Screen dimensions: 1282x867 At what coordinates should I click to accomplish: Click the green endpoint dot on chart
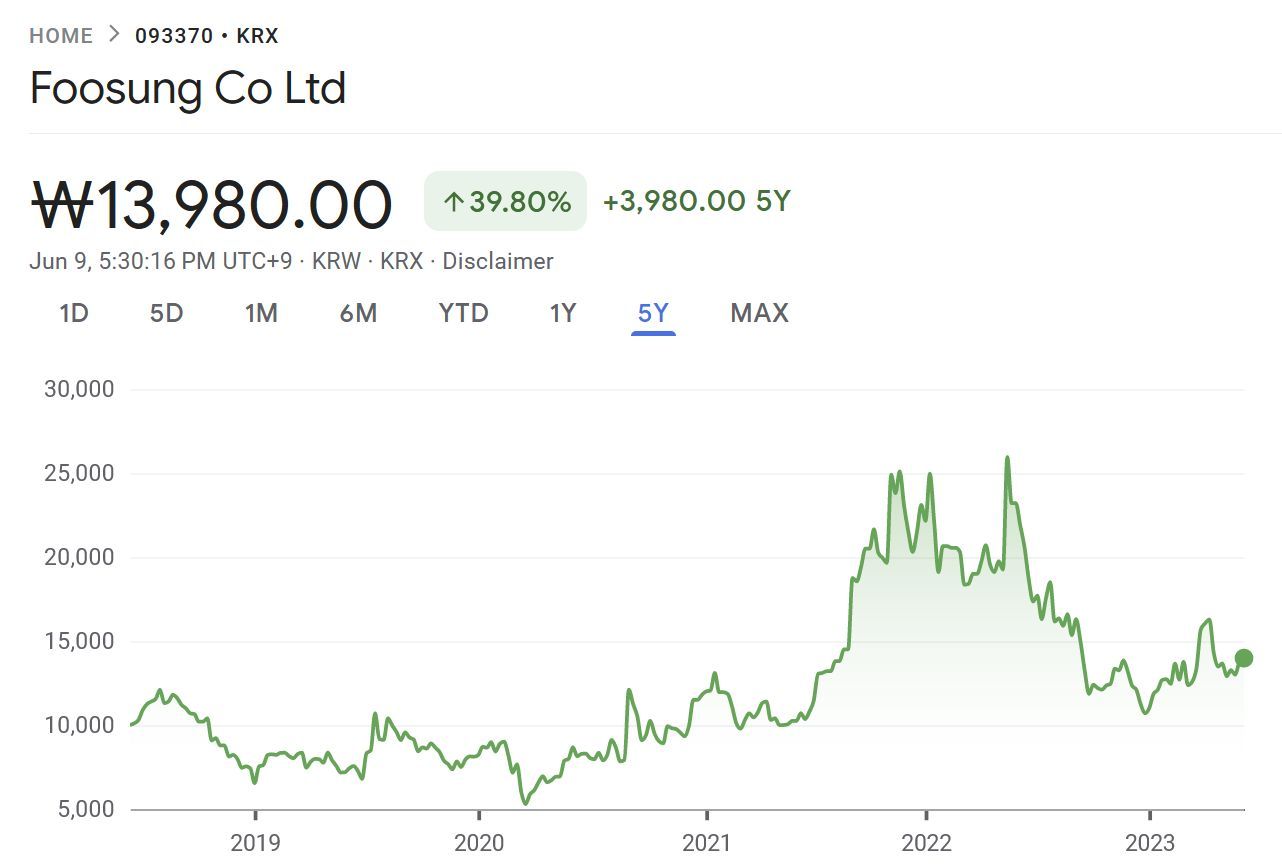(x=1243, y=658)
